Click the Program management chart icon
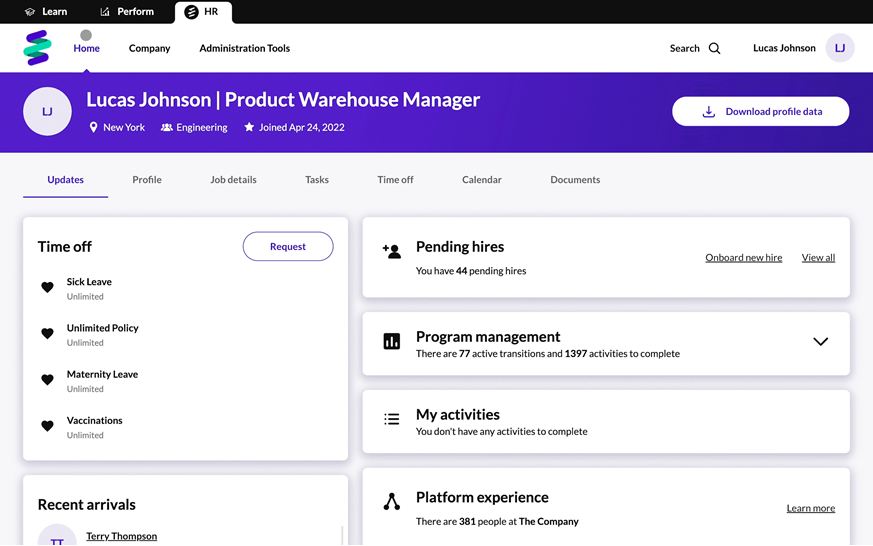The image size is (873, 546). 392,342
